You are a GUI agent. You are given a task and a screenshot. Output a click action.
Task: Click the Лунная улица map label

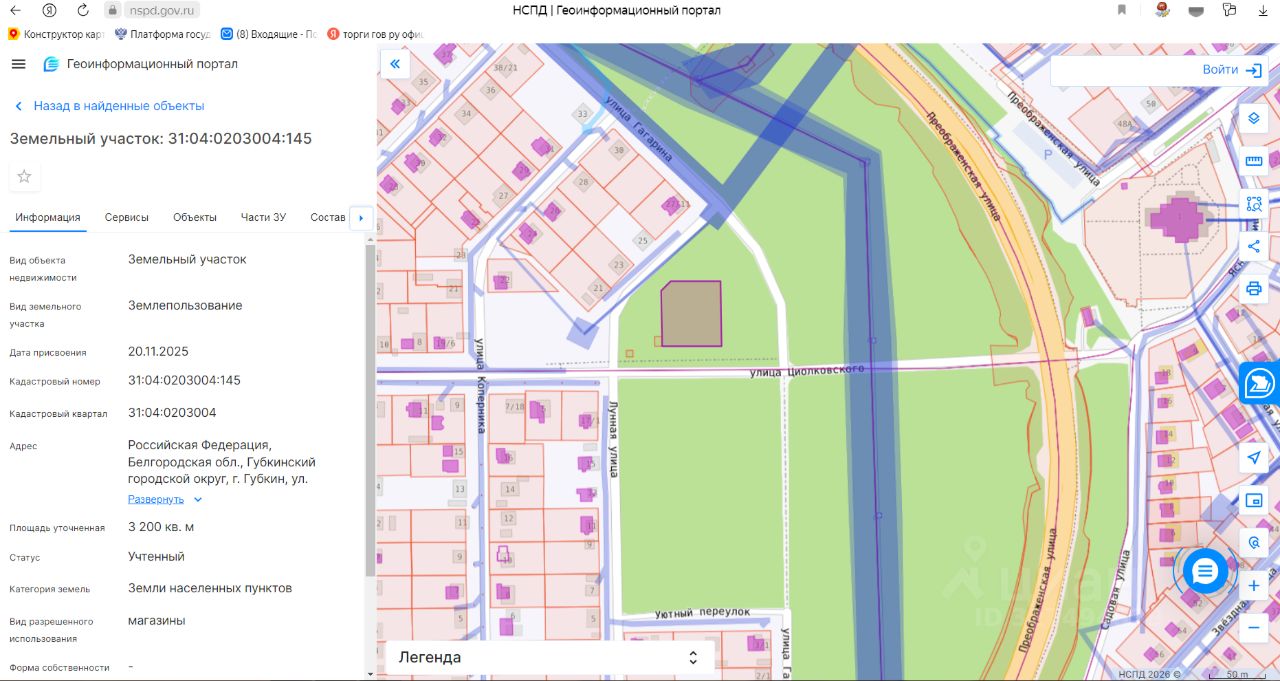(x=612, y=441)
